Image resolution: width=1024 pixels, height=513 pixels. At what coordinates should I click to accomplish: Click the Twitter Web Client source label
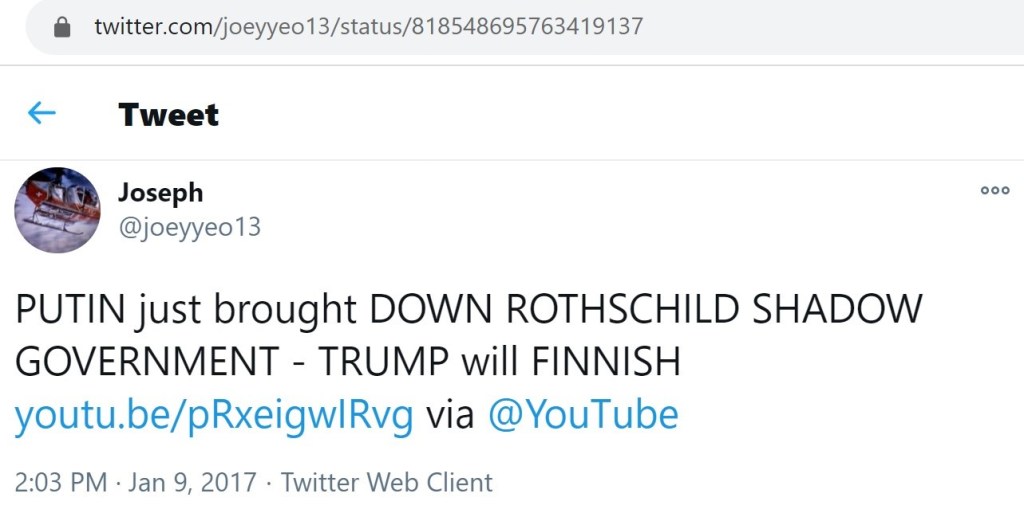tap(386, 482)
